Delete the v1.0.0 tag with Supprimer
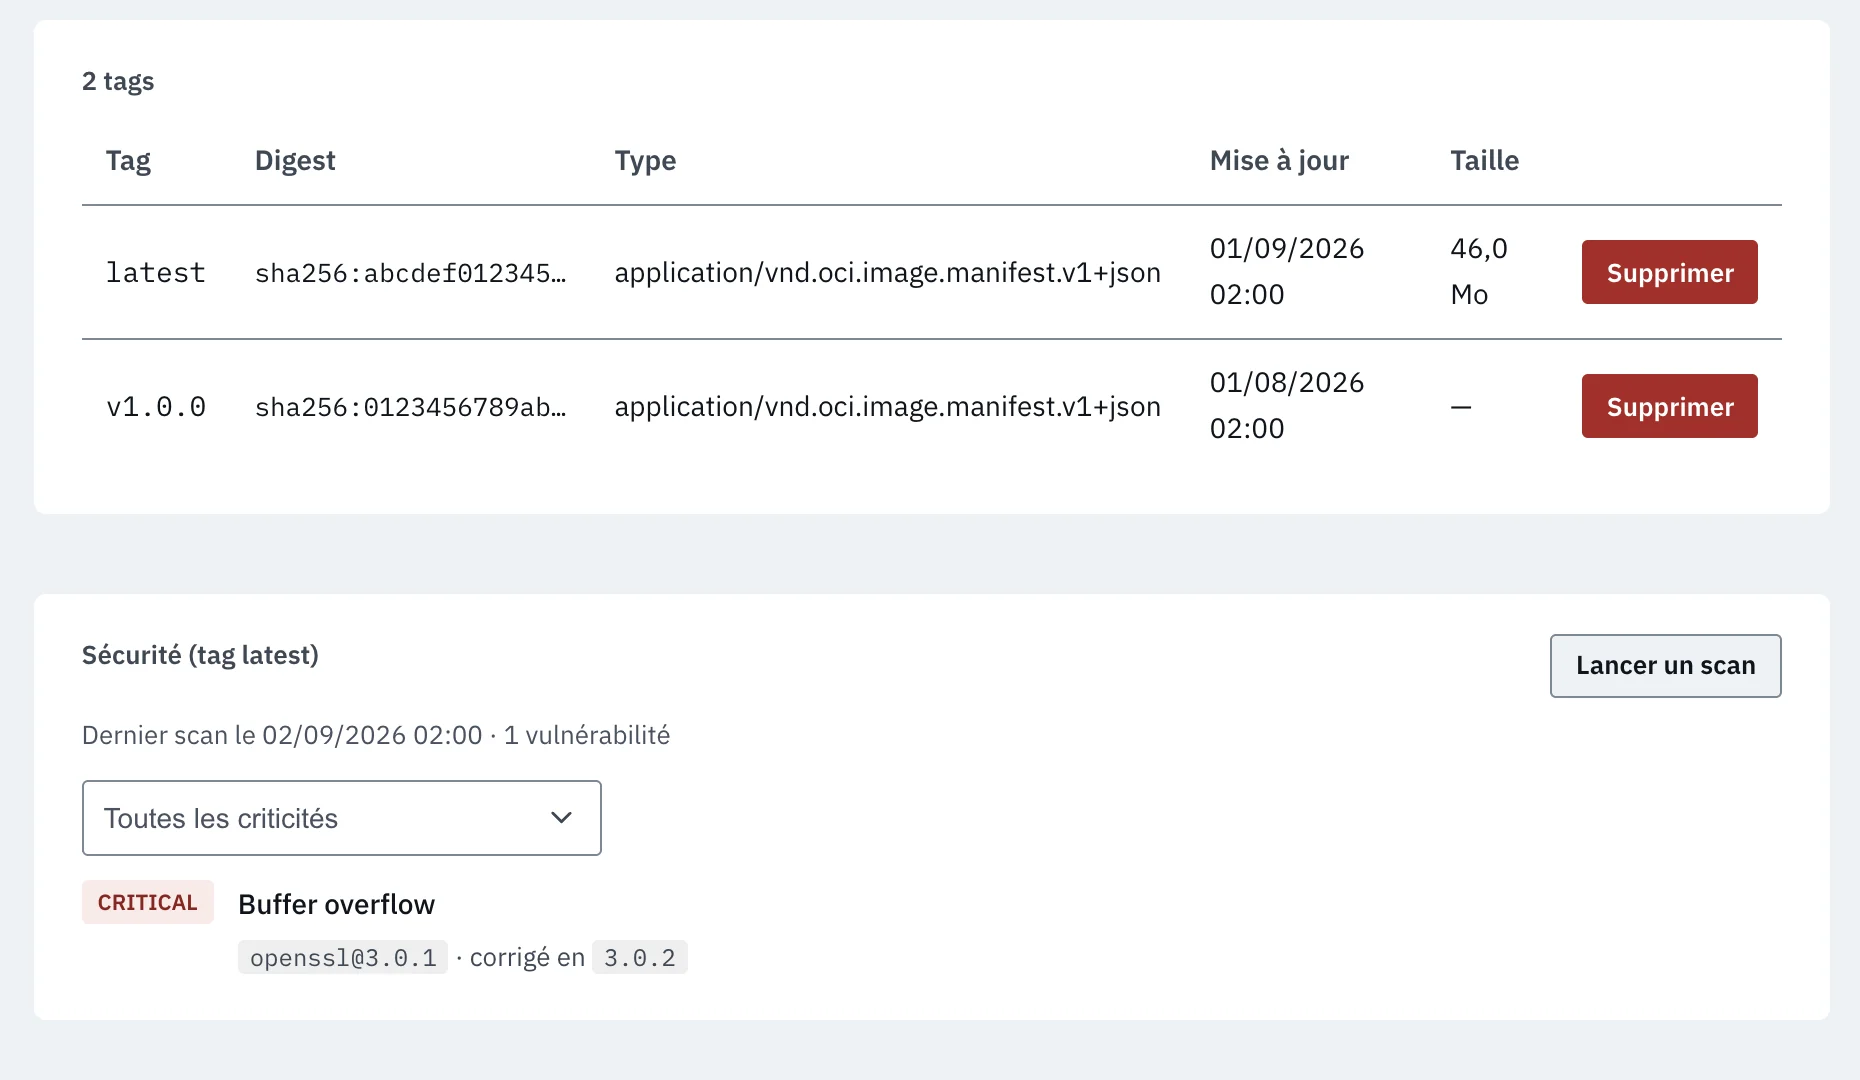Image resolution: width=1860 pixels, height=1080 pixels. pos(1669,406)
